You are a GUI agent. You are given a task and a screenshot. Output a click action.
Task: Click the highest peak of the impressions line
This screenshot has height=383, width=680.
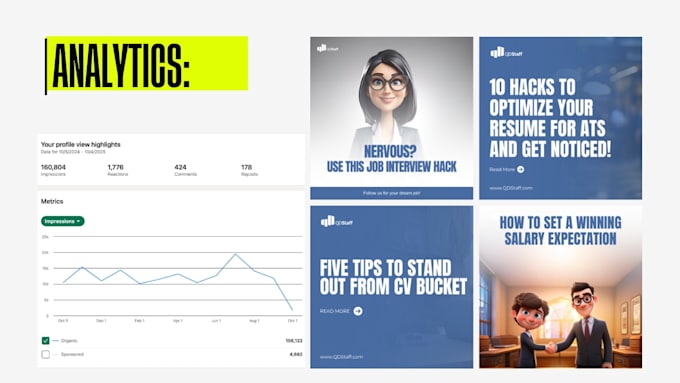coord(235,254)
